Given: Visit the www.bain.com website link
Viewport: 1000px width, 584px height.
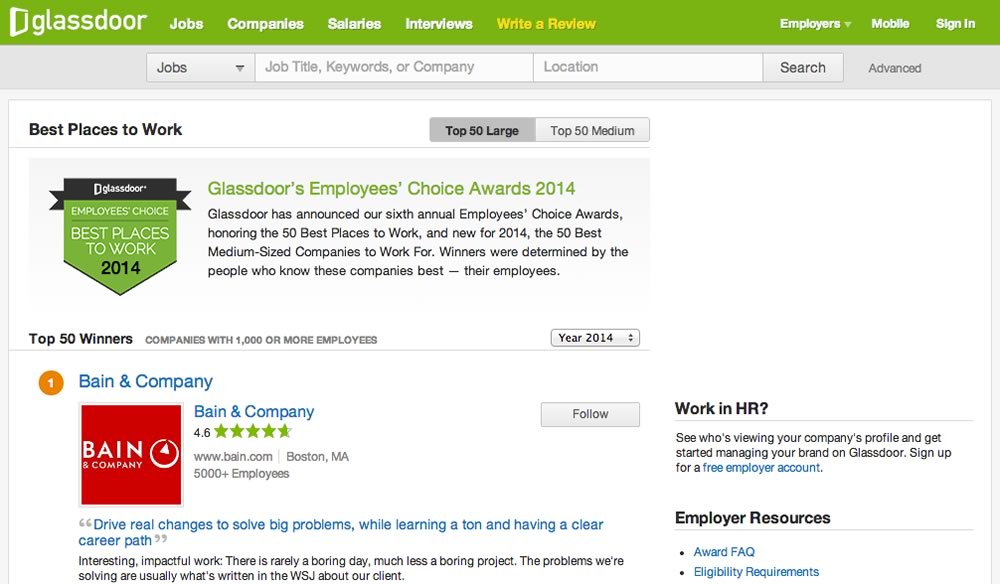Looking at the screenshot, I should click(233, 456).
